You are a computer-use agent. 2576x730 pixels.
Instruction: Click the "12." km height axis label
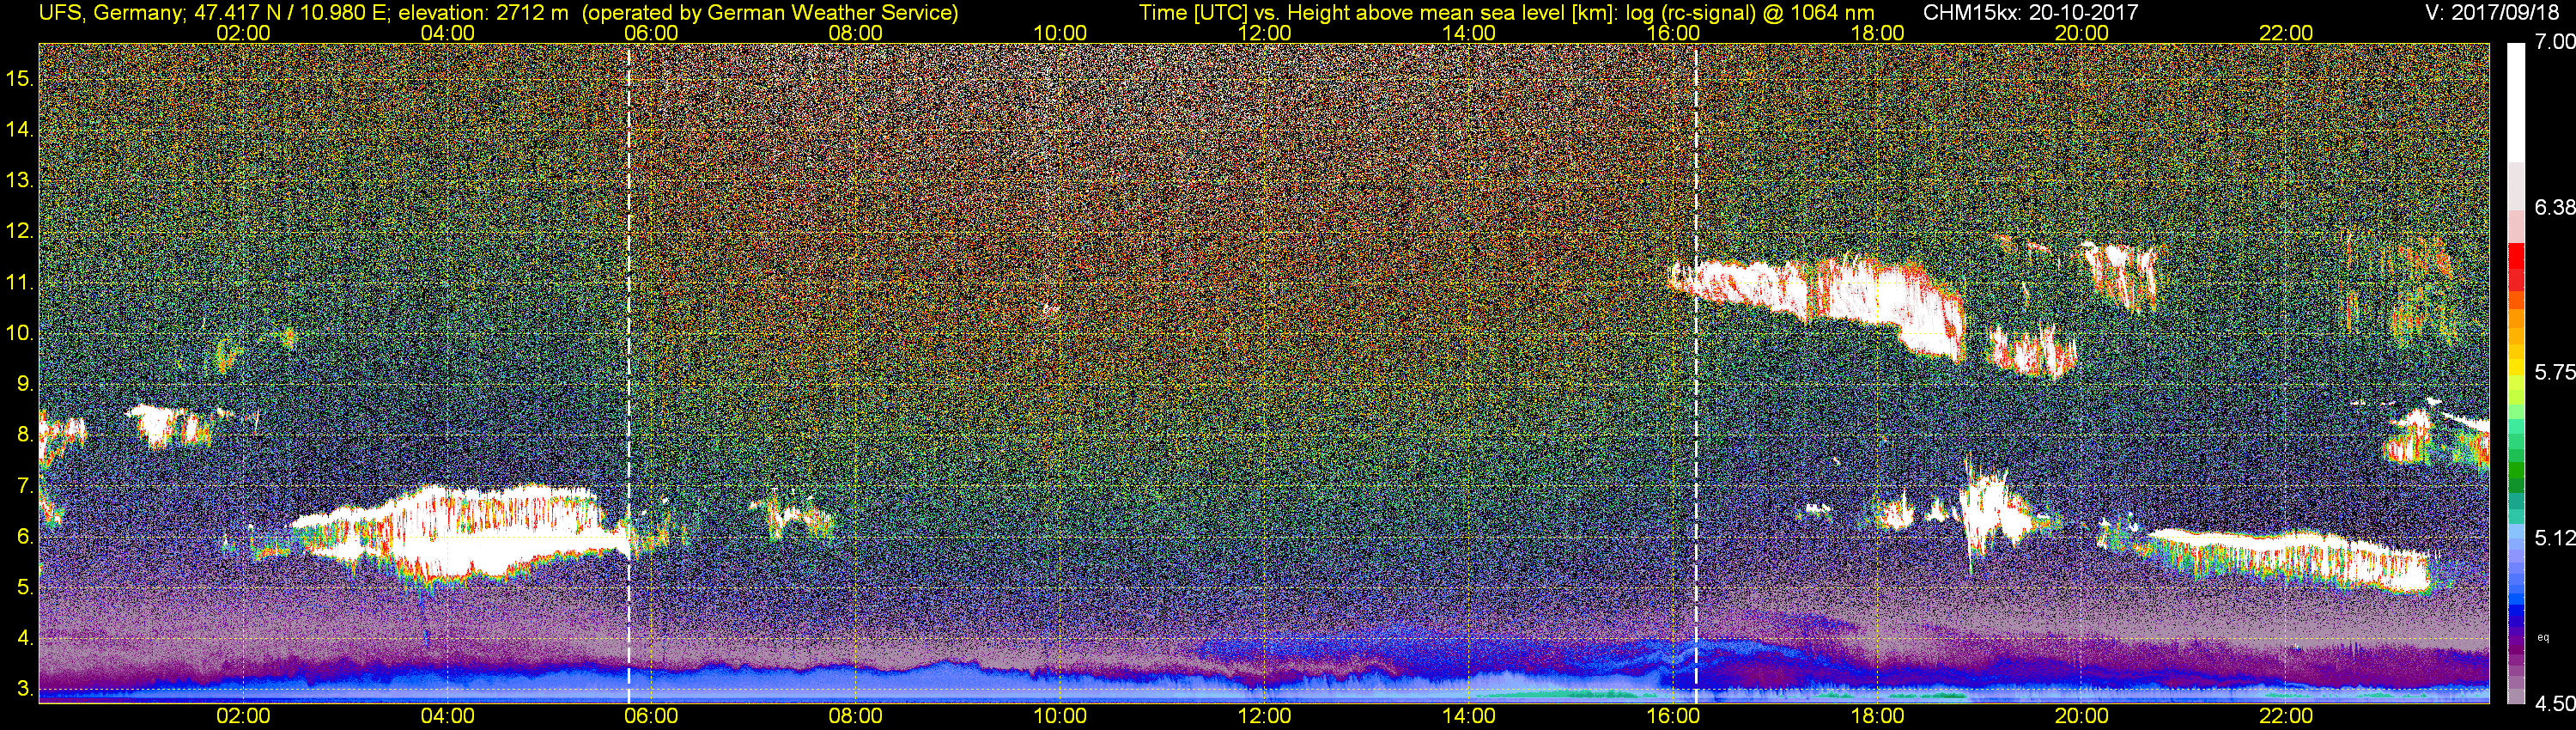pos(20,231)
